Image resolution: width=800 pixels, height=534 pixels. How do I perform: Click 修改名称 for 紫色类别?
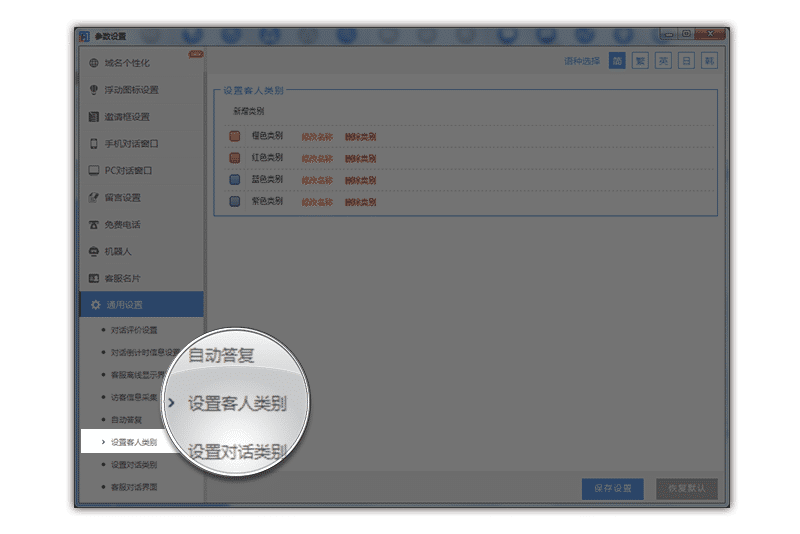click(x=317, y=202)
